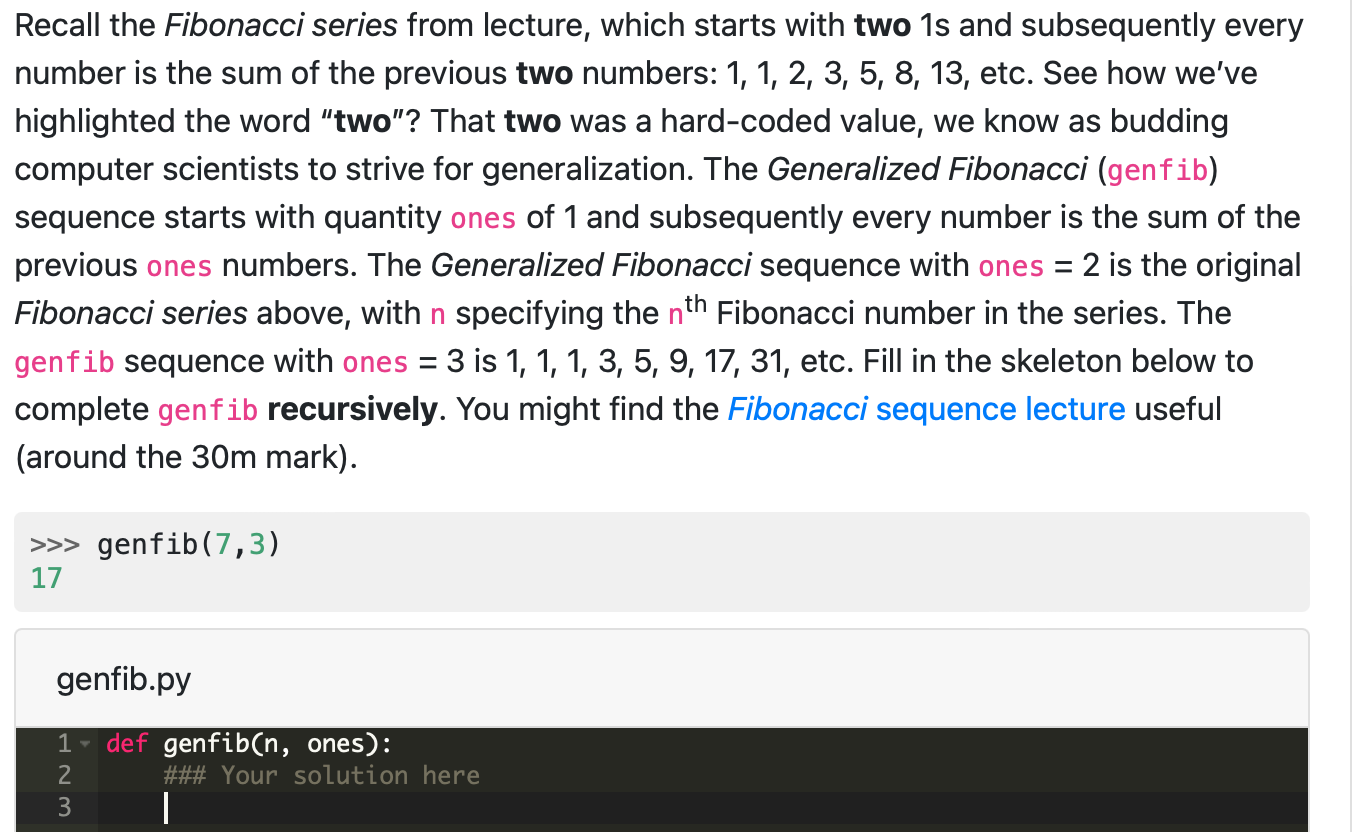Click the pink 'ones' code term in text

(483, 218)
